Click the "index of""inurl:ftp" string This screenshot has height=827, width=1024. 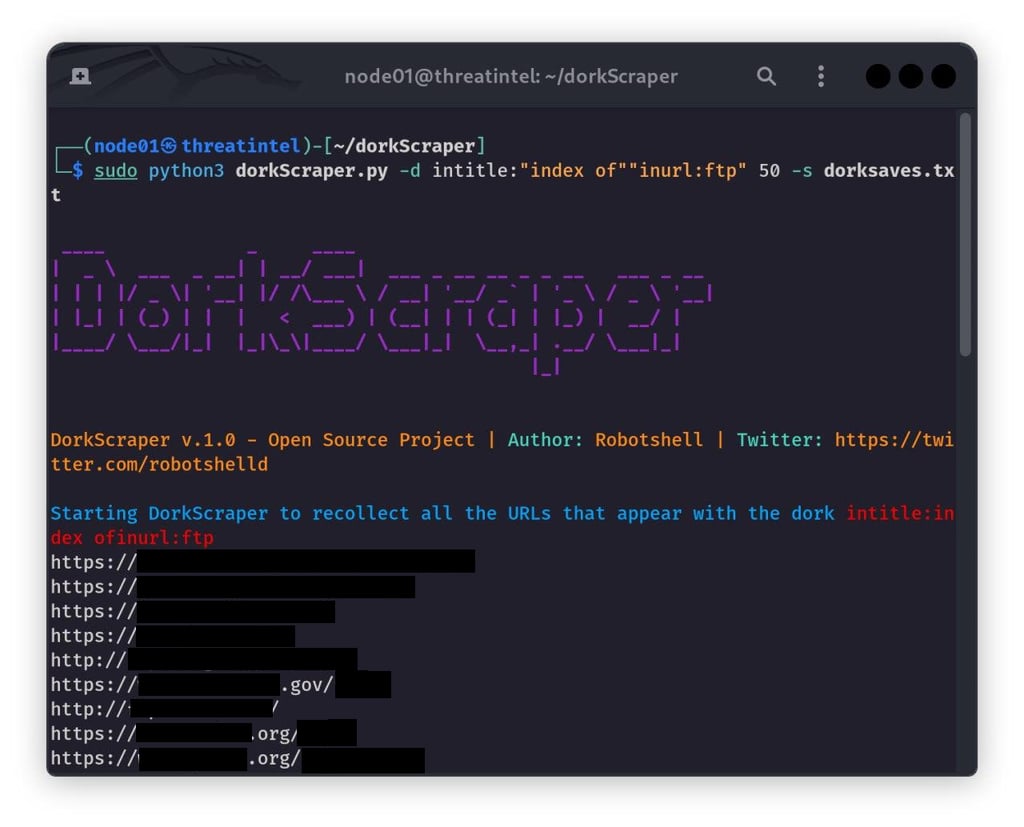[x=632, y=170]
